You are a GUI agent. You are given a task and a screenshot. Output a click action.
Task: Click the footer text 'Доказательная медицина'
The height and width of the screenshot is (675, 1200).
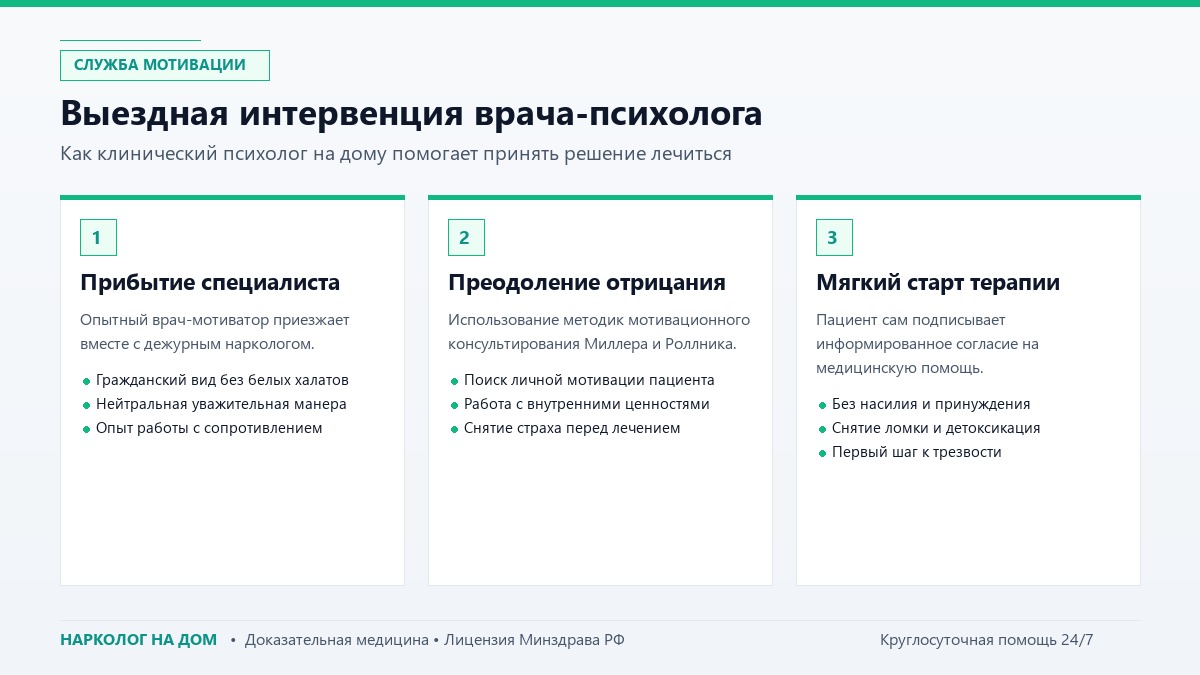pyautogui.click(x=337, y=640)
